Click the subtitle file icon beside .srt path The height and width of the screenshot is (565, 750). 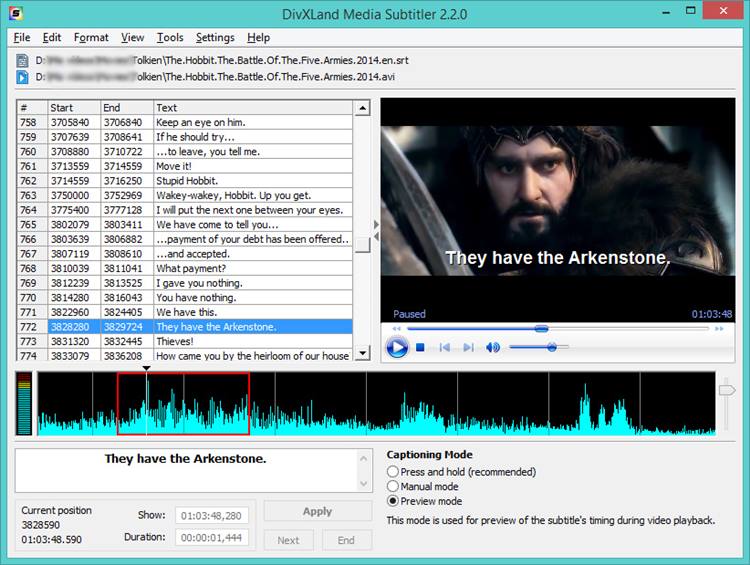click(22, 61)
